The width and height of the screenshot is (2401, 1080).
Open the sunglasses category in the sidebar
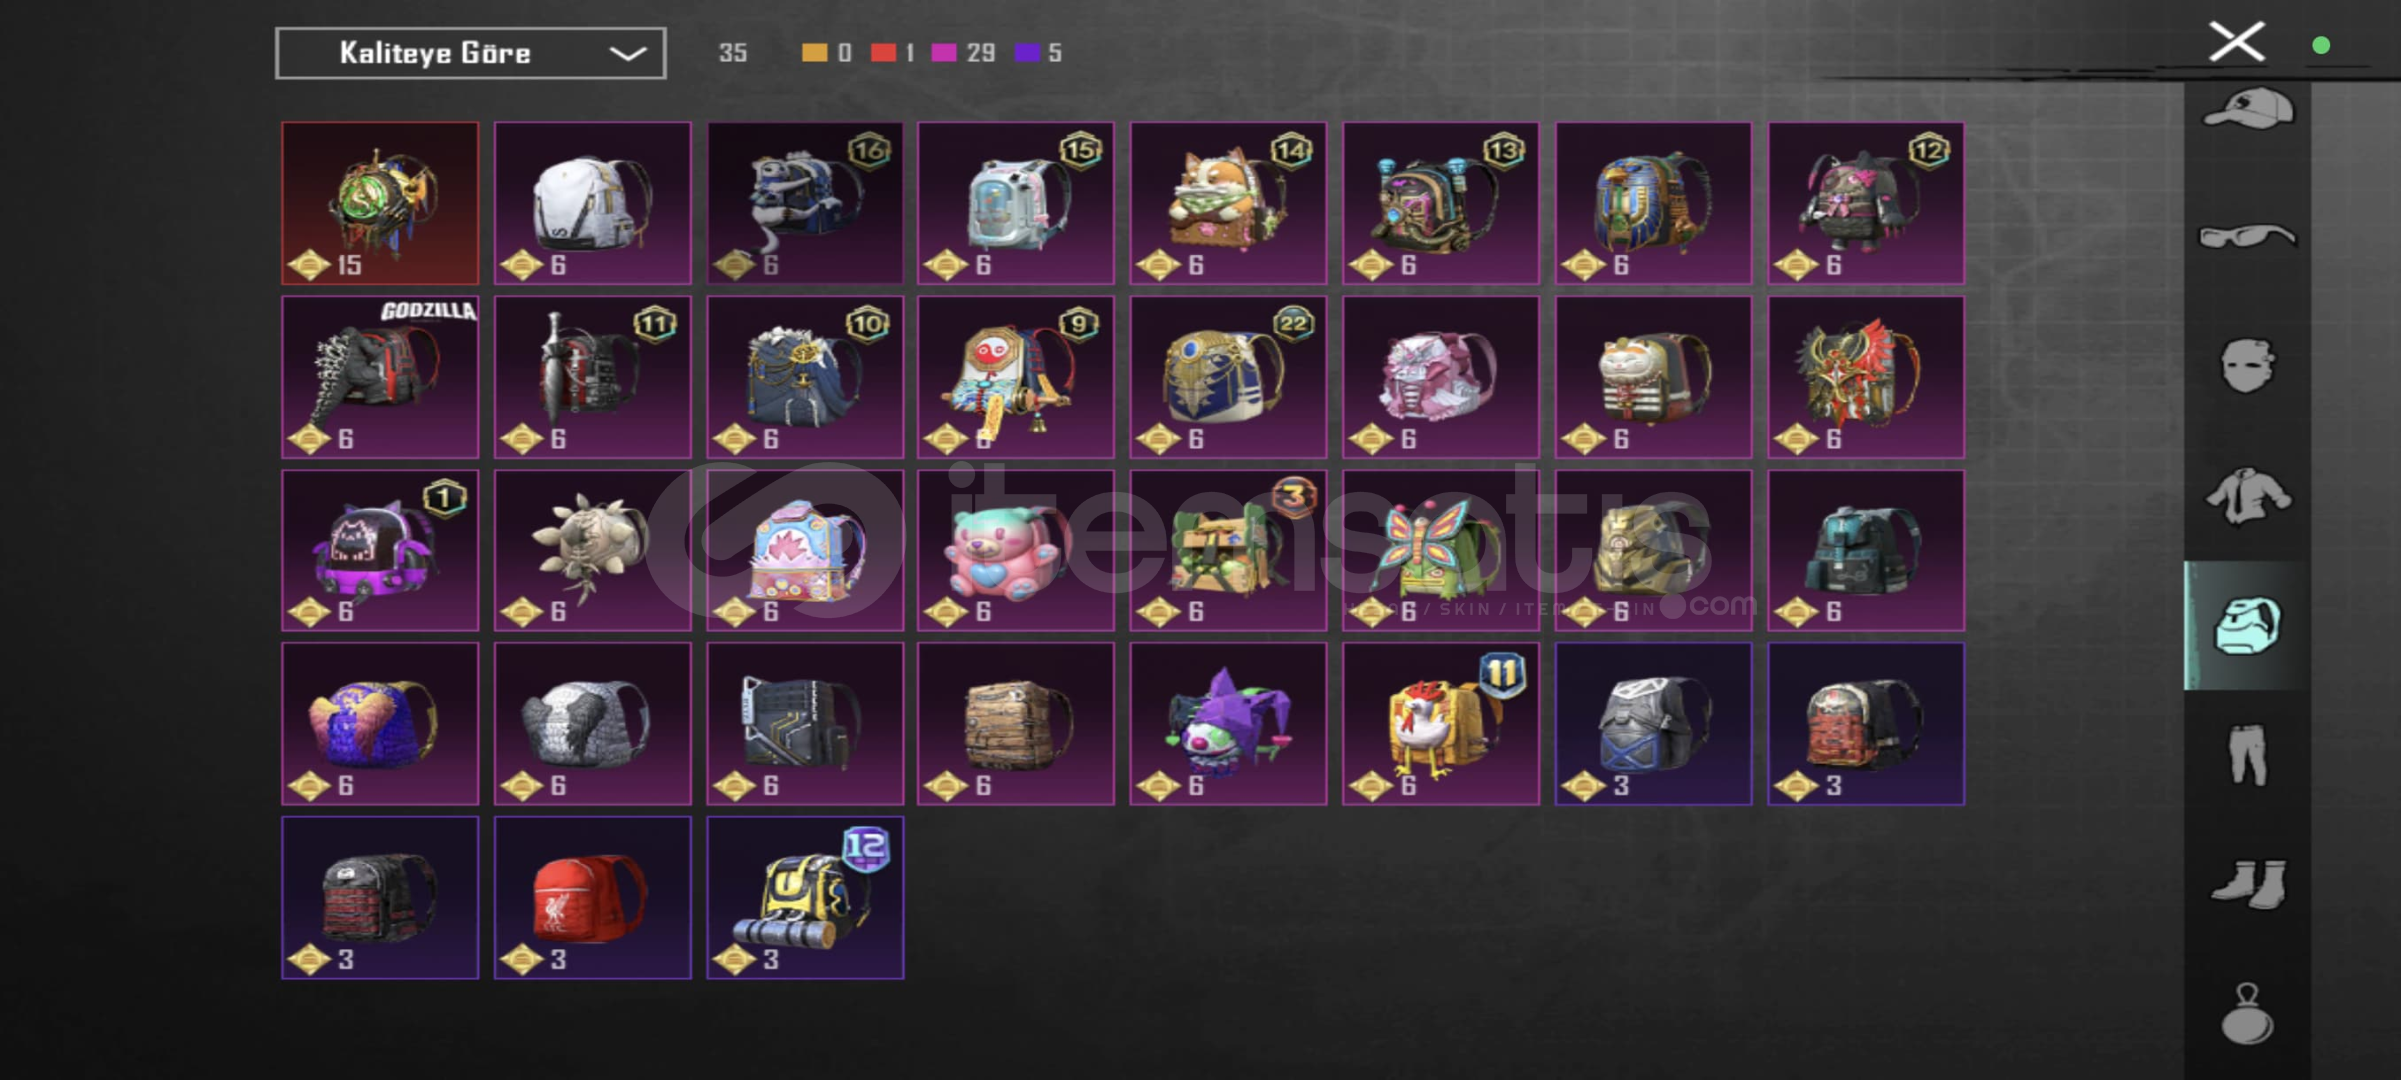point(2247,236)
